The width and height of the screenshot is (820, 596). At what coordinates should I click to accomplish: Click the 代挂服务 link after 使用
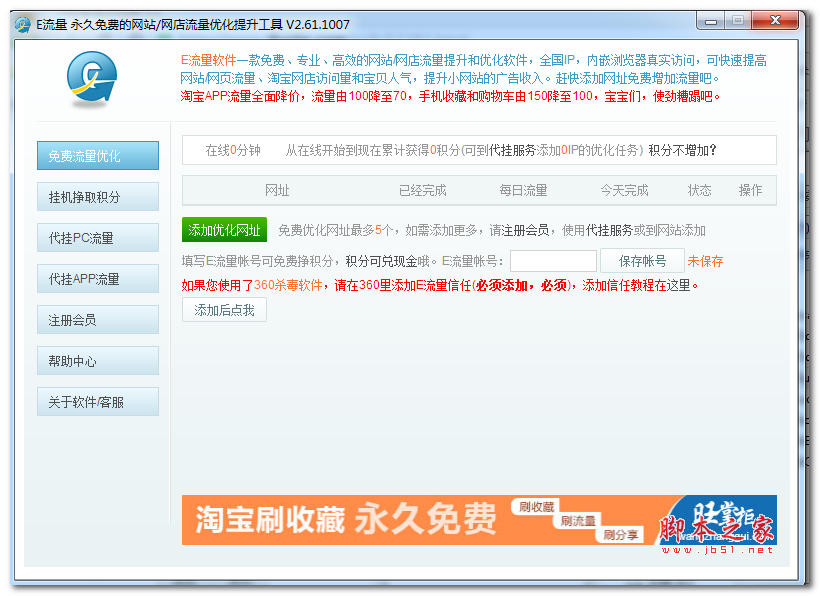tap(609, 231)
